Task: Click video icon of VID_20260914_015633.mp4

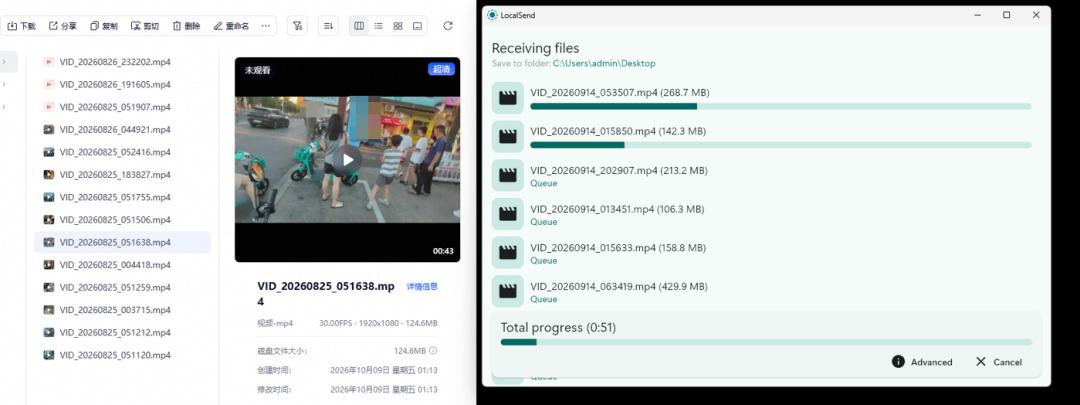Action: tap(508, 252)
